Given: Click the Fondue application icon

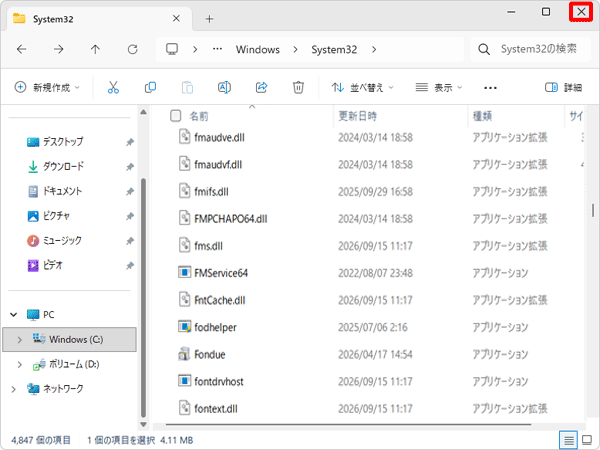Looking at the screenshot, I should point(184,354).
